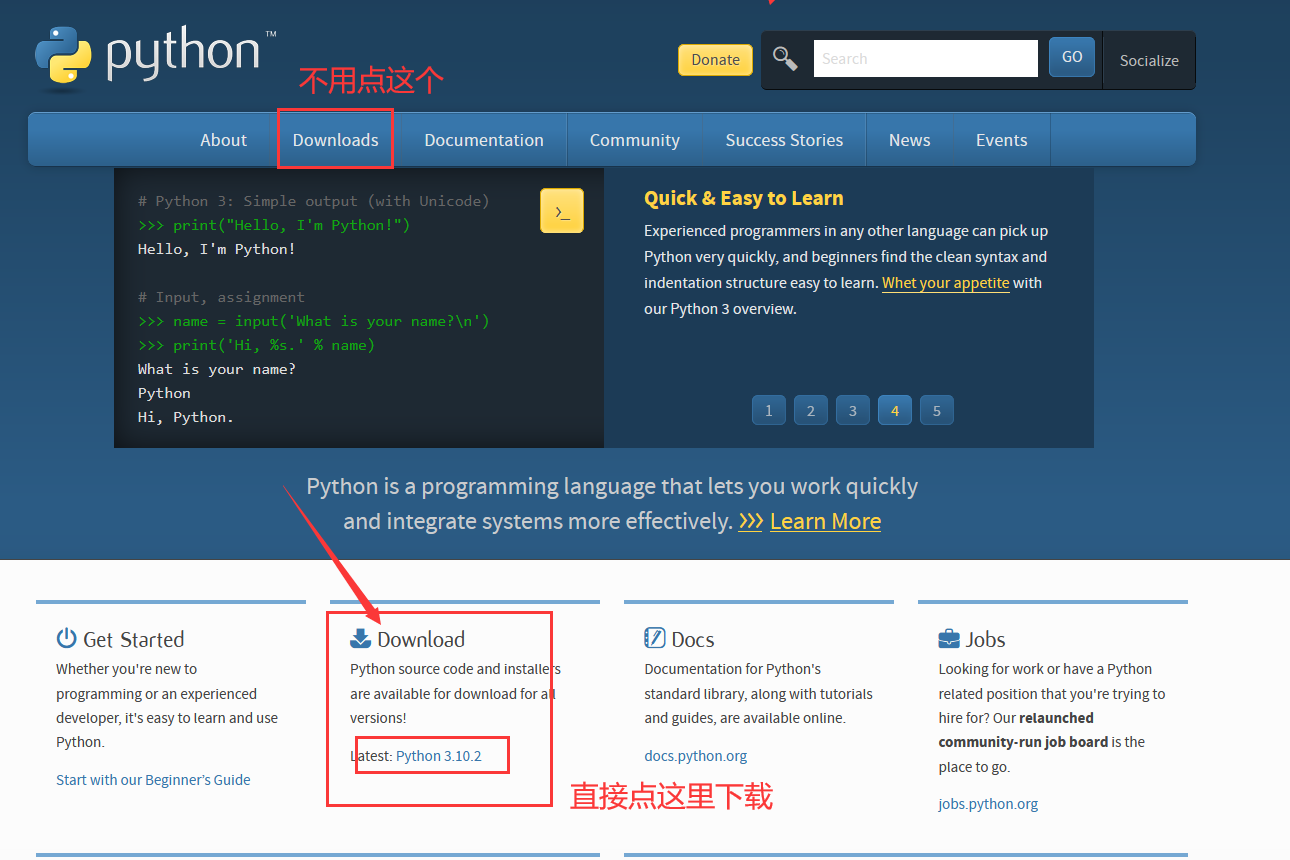Image resolution: width=1290 pixels, height=860 pixels.
Task: Click inside the Search input field
Action: point(926,59)
